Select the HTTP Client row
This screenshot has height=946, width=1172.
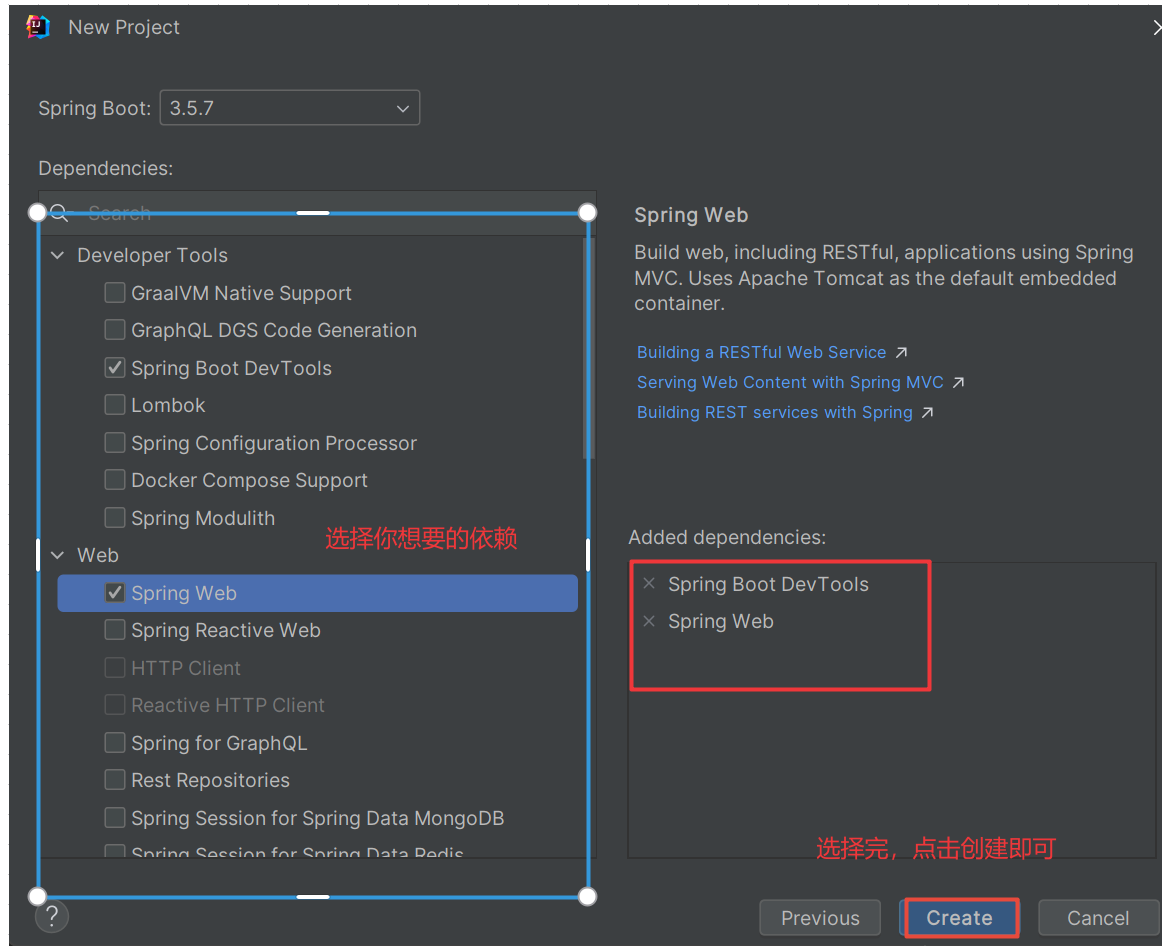pos(318,667)
